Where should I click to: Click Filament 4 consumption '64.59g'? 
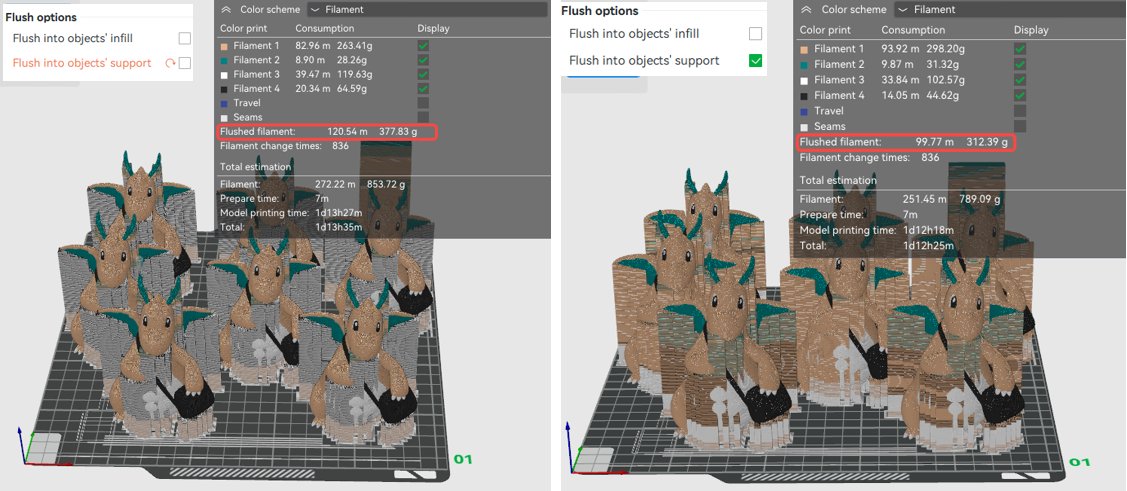(x=352, y=89)
